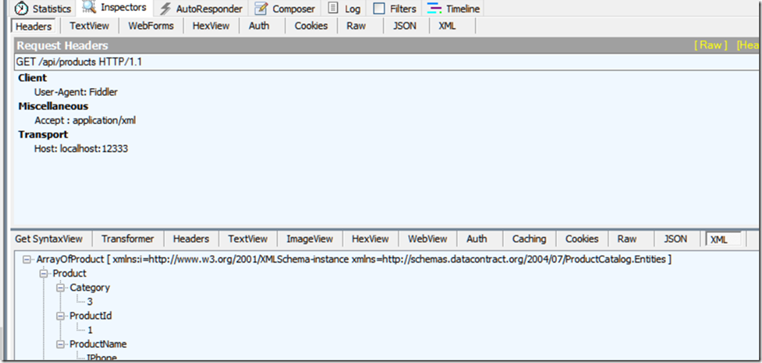Open the Statistics tab
Screen dimensions: 762x363
point(44,9)
